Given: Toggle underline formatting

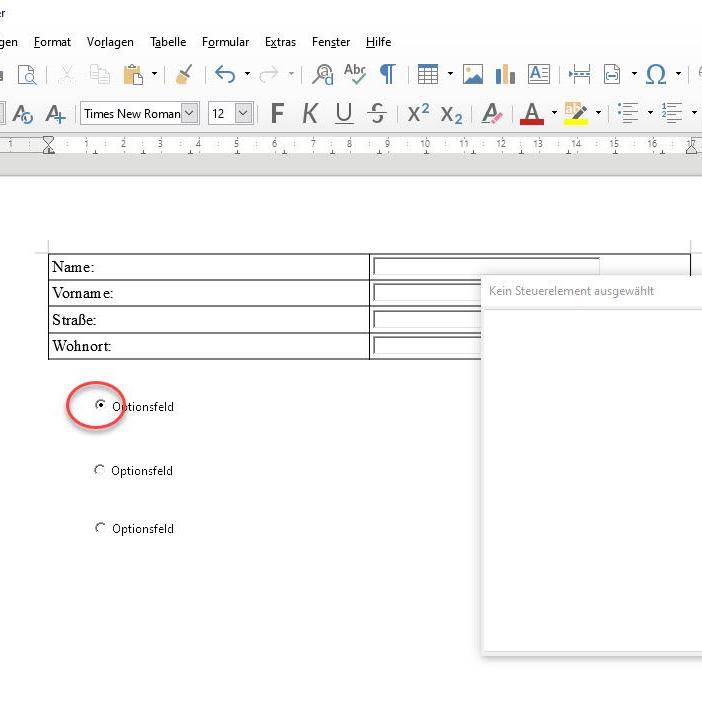Looking at the screenshot, I should click(344, 113).
